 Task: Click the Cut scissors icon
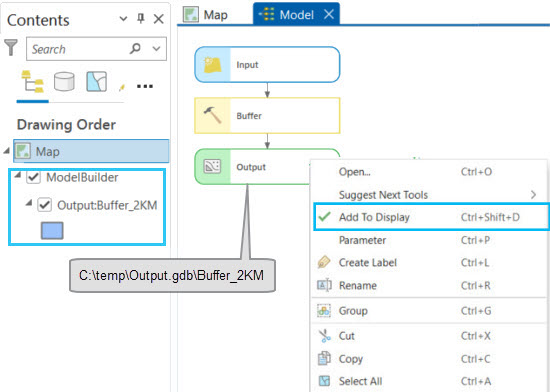324,336
